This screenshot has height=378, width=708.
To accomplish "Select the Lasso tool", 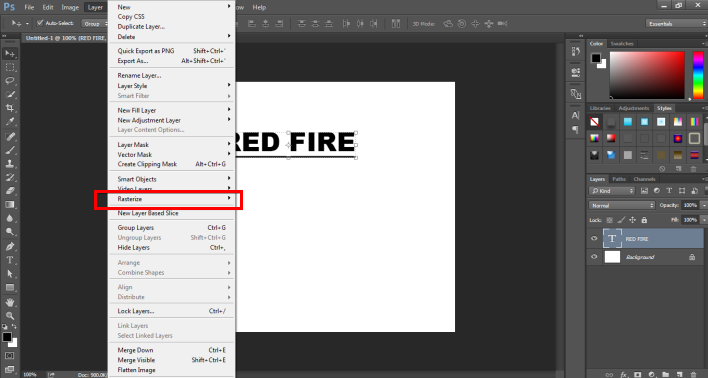I will click(x=10, y=81).
